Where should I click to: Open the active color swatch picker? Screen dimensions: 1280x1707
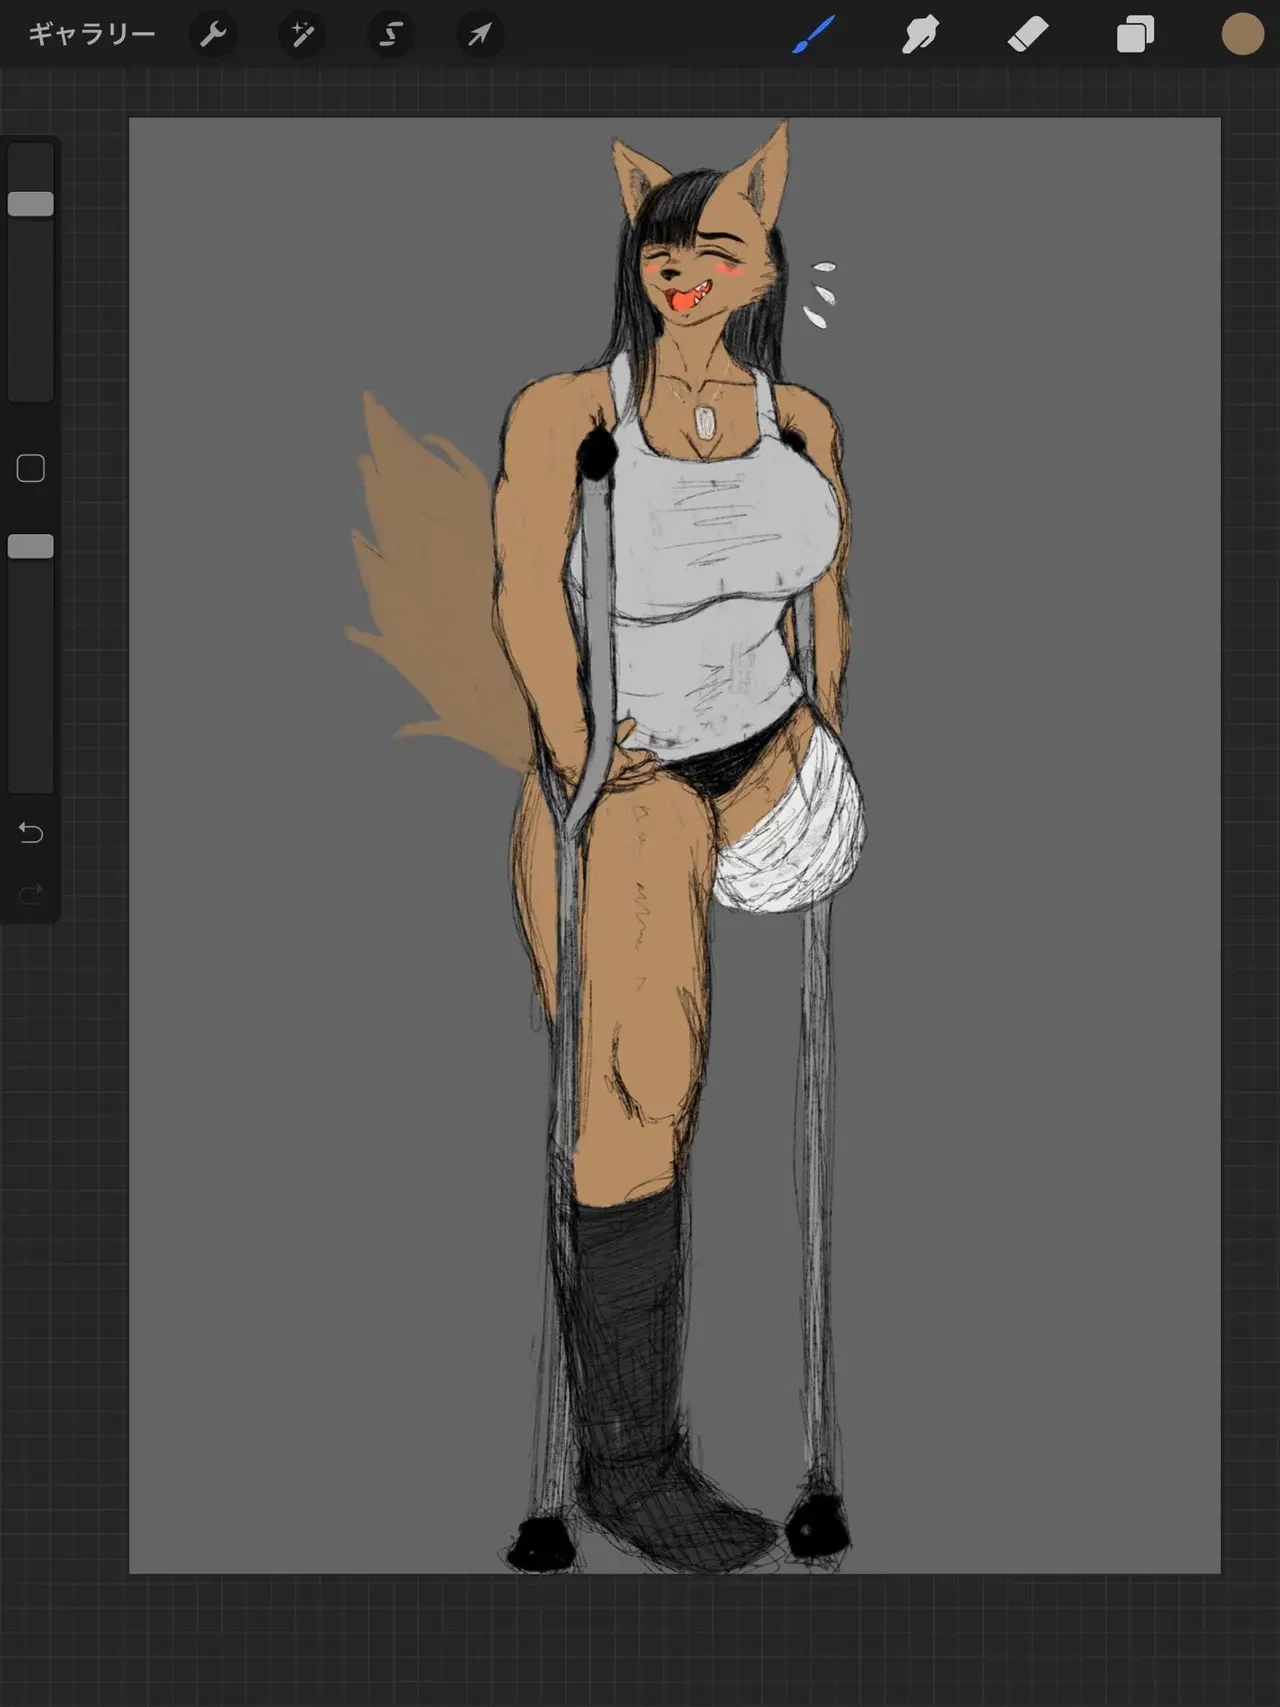(x=1242, y=35)
